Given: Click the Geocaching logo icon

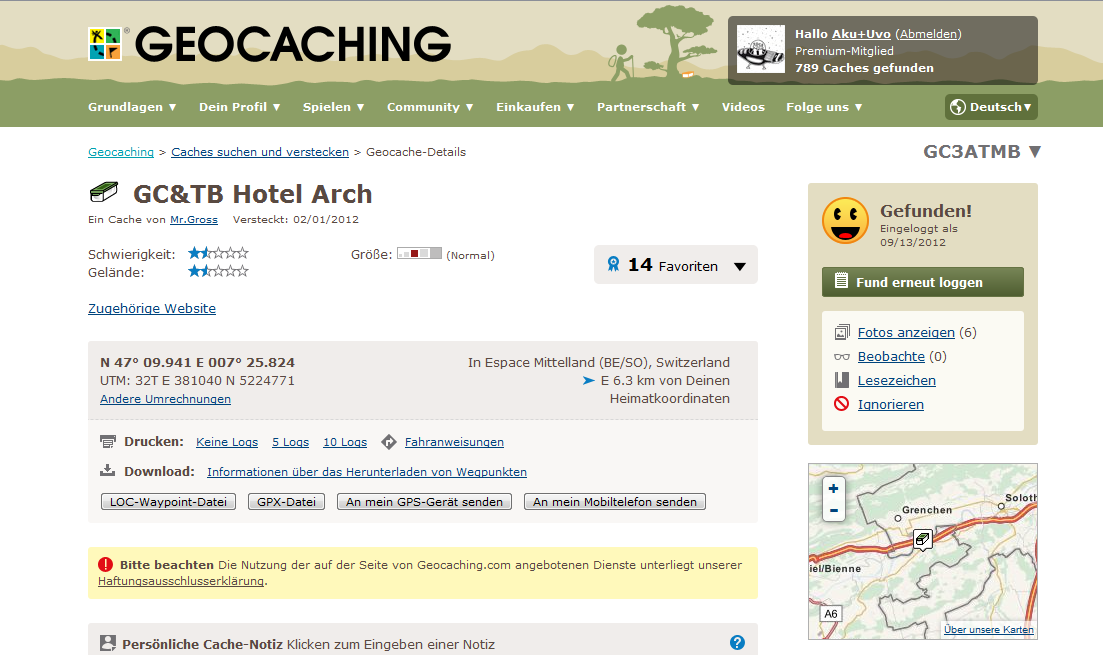Looking at the screenshot, I should 105,44.
